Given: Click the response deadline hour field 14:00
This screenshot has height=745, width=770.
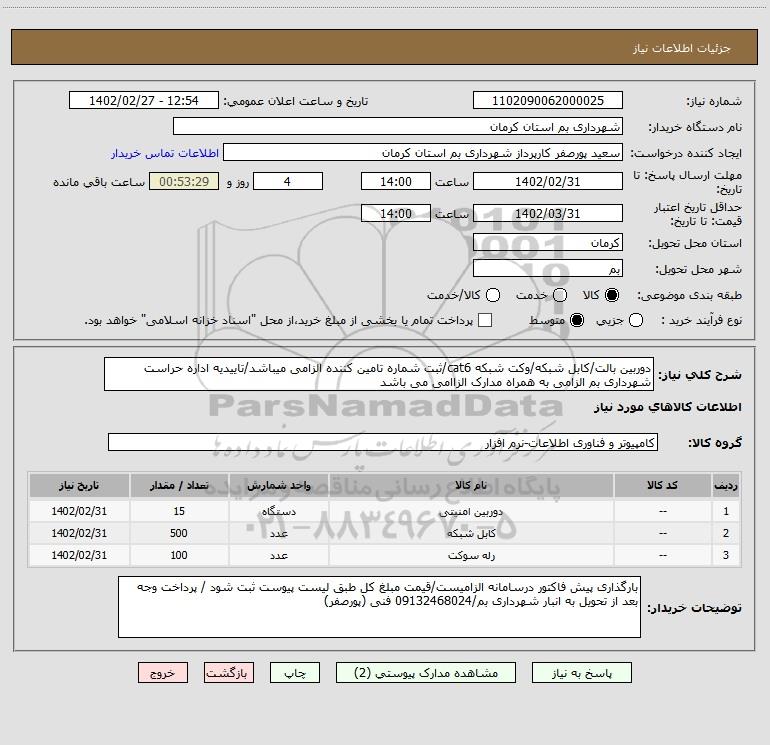Looking at the screenshot, I should pyautogui.click(x=396, y=181).
